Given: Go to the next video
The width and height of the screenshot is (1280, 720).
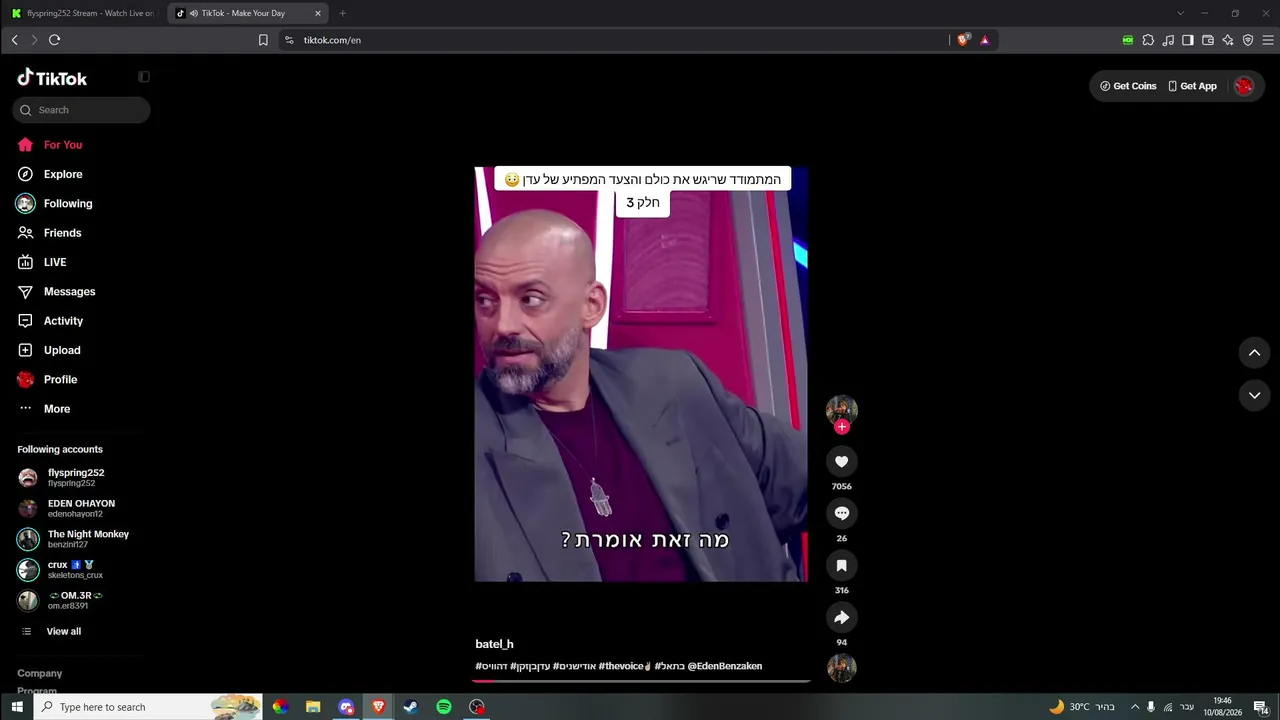Looking at the screenshot, I should pos(1254,395).
